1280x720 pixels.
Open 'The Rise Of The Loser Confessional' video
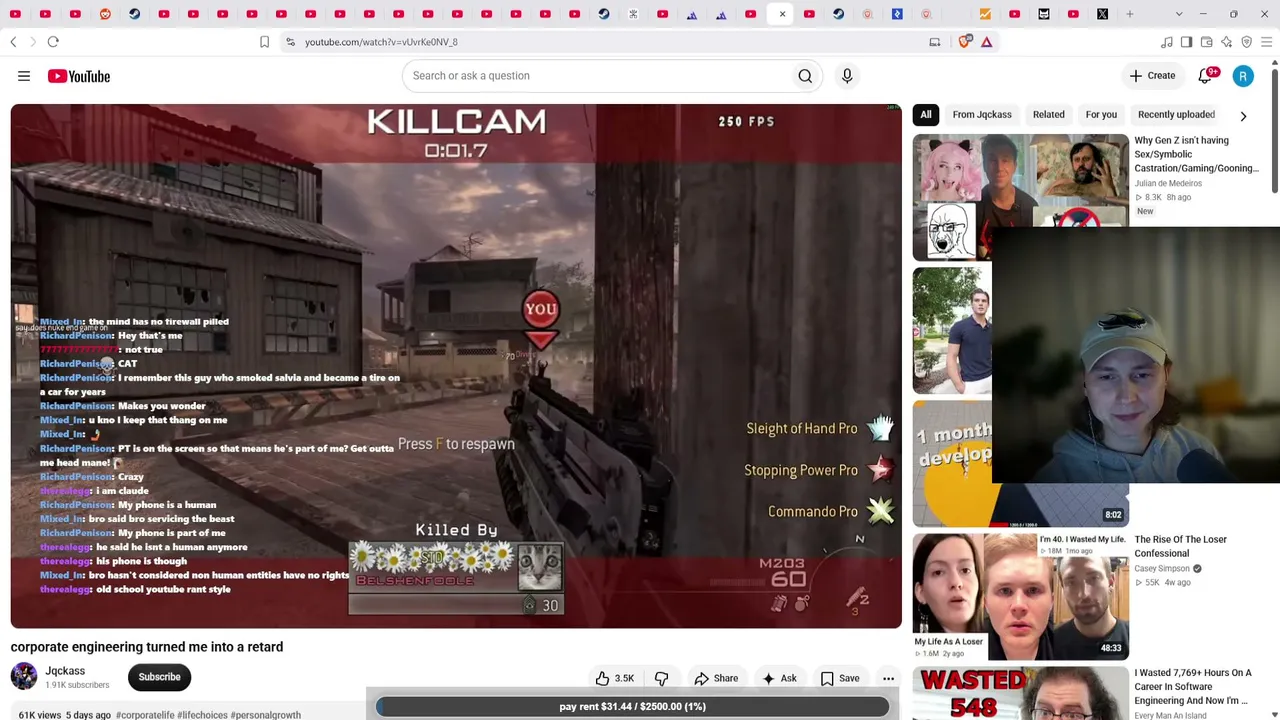[1180, 546]
